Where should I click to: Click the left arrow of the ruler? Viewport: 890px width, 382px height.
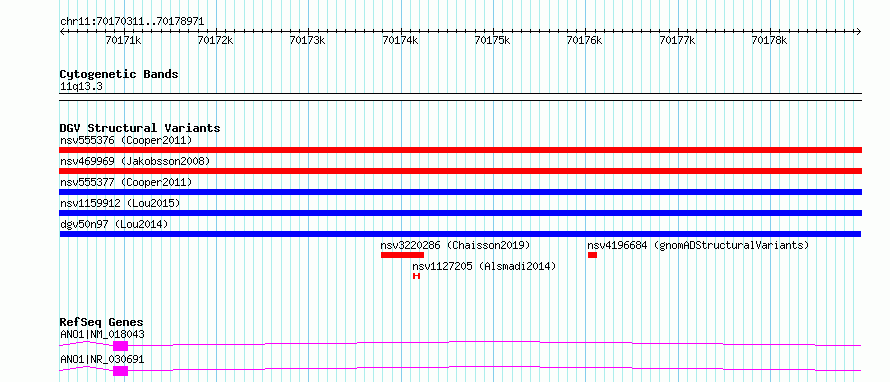[x=62, y=32]
